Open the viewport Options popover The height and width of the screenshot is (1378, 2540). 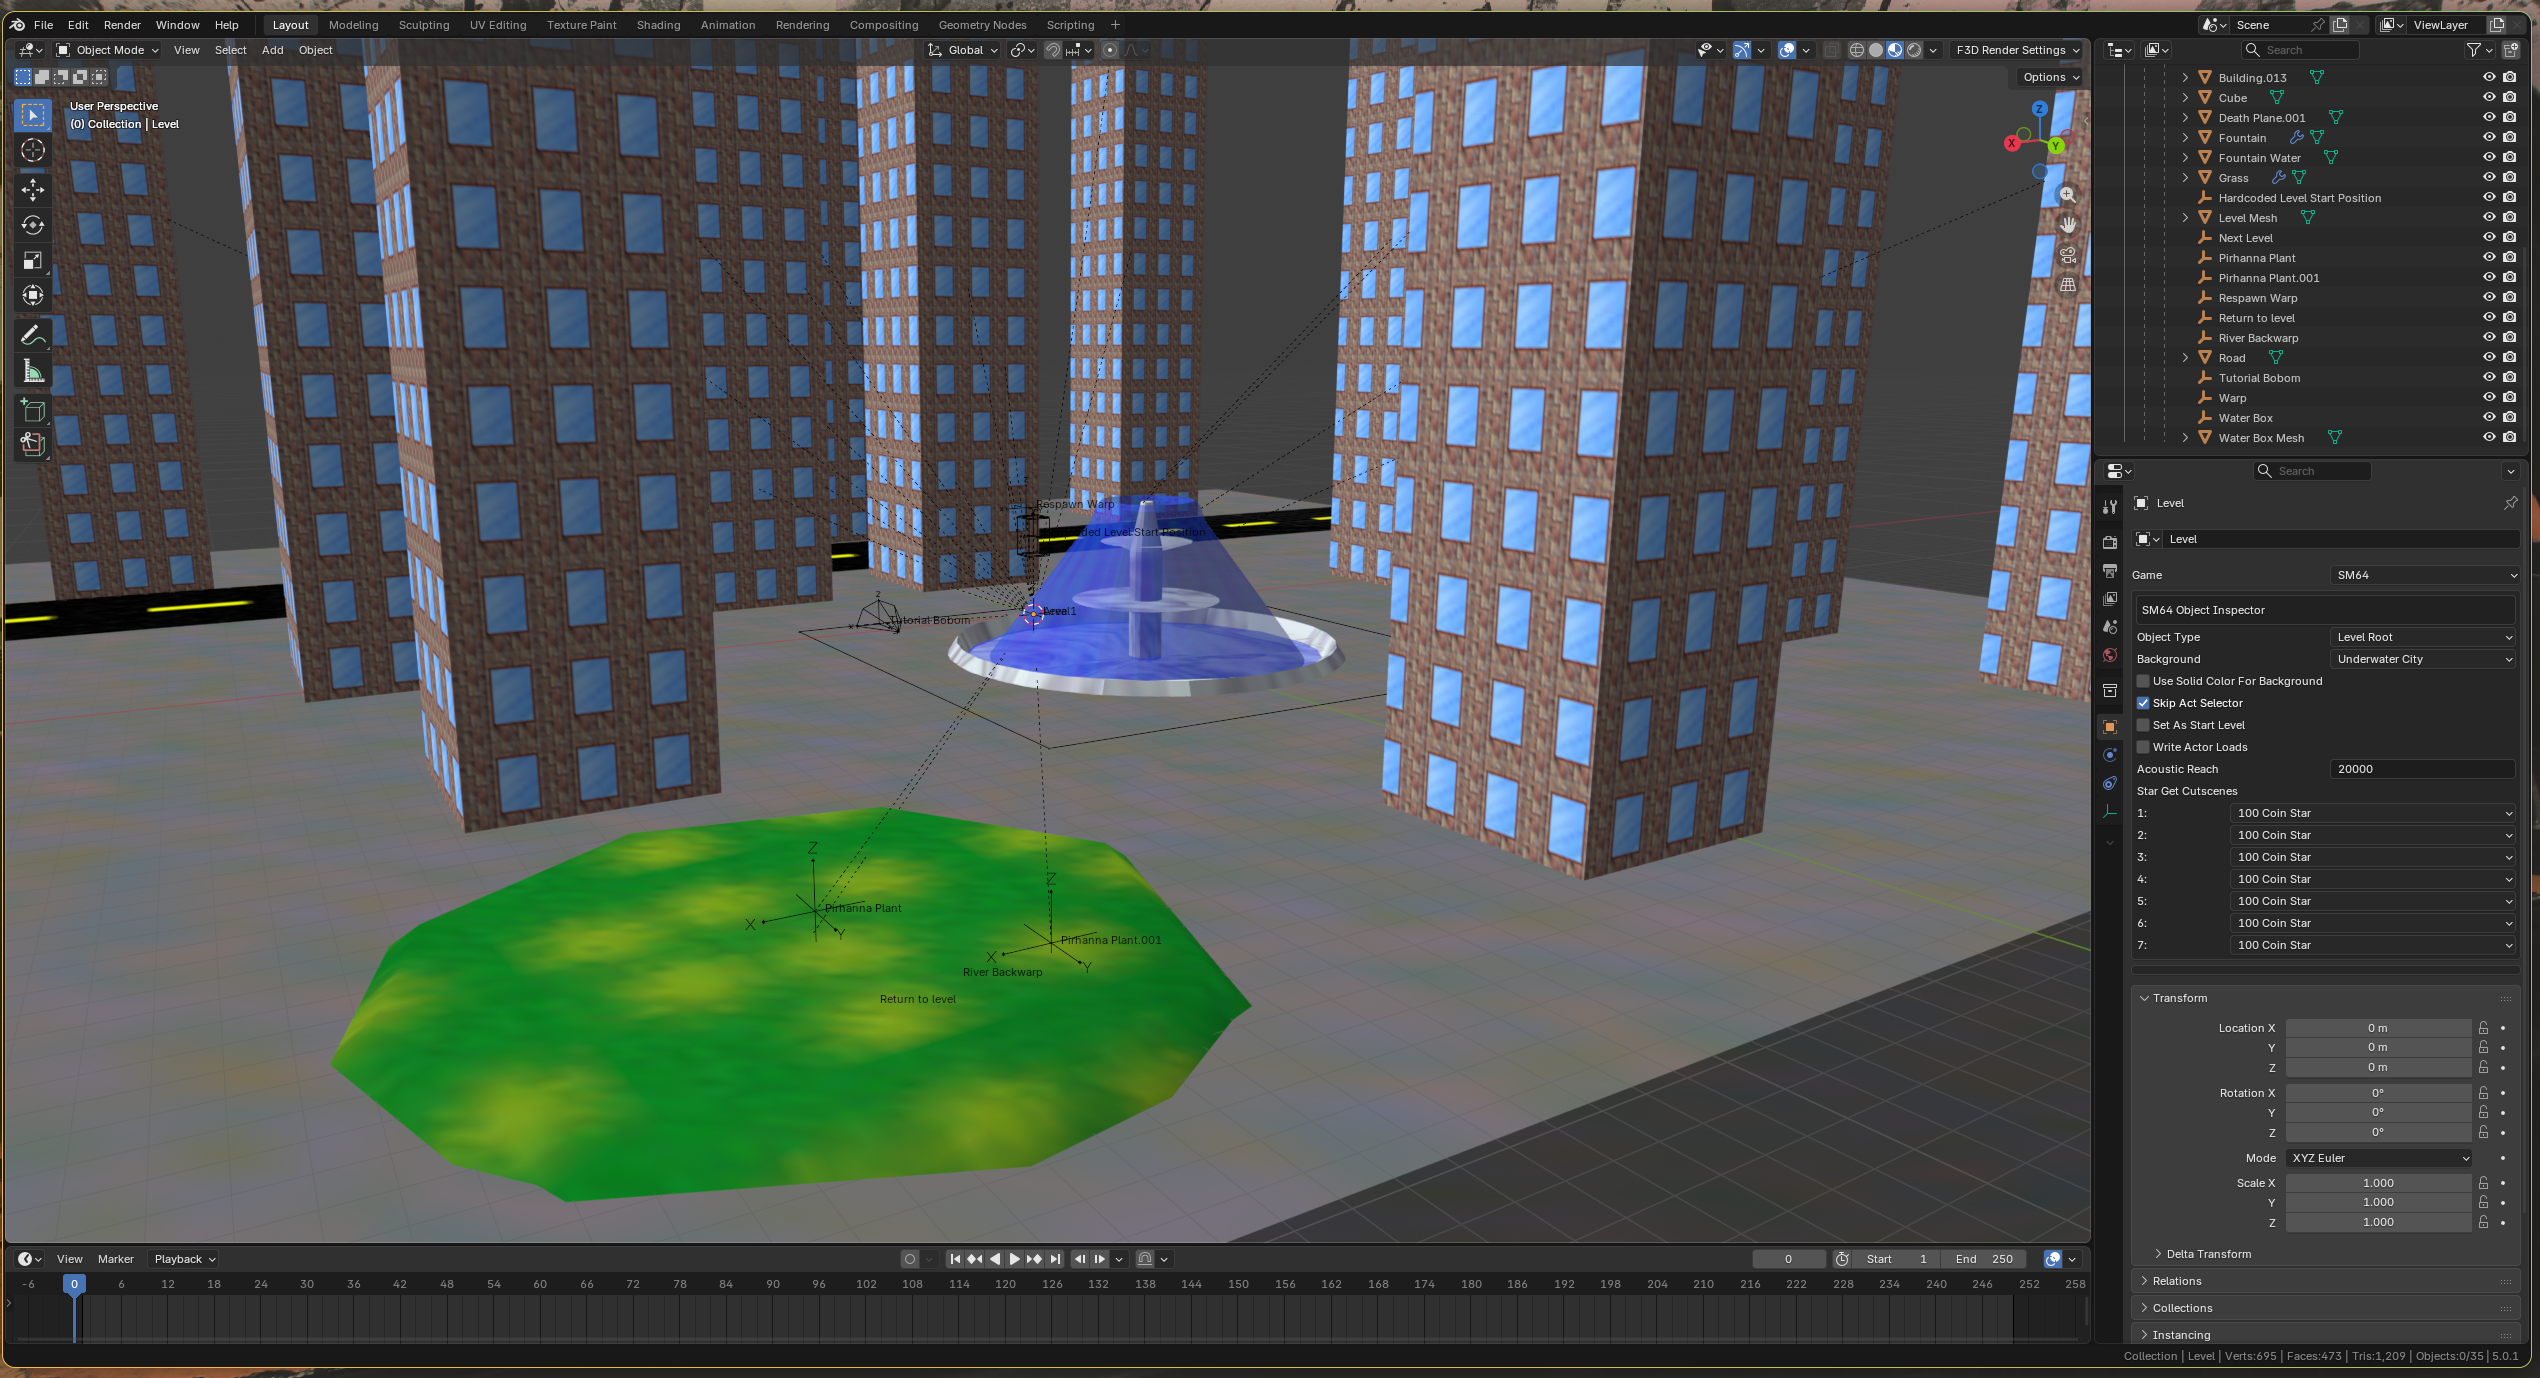click(2049, 77)
